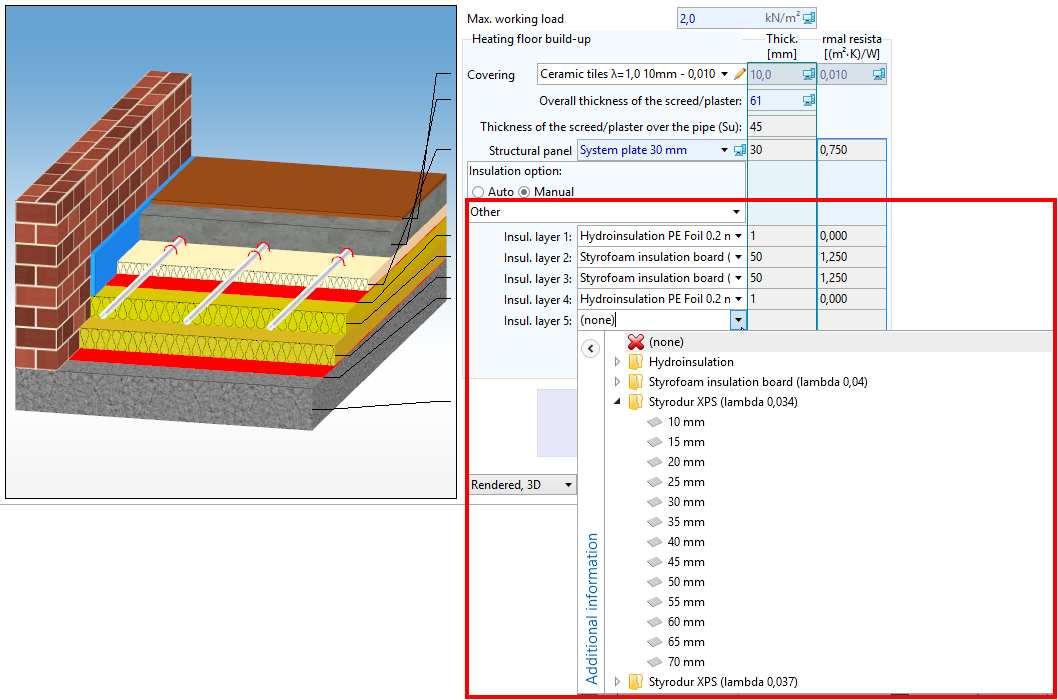
Task: Expand the Hydroinsulation folder
Action: 617,362
